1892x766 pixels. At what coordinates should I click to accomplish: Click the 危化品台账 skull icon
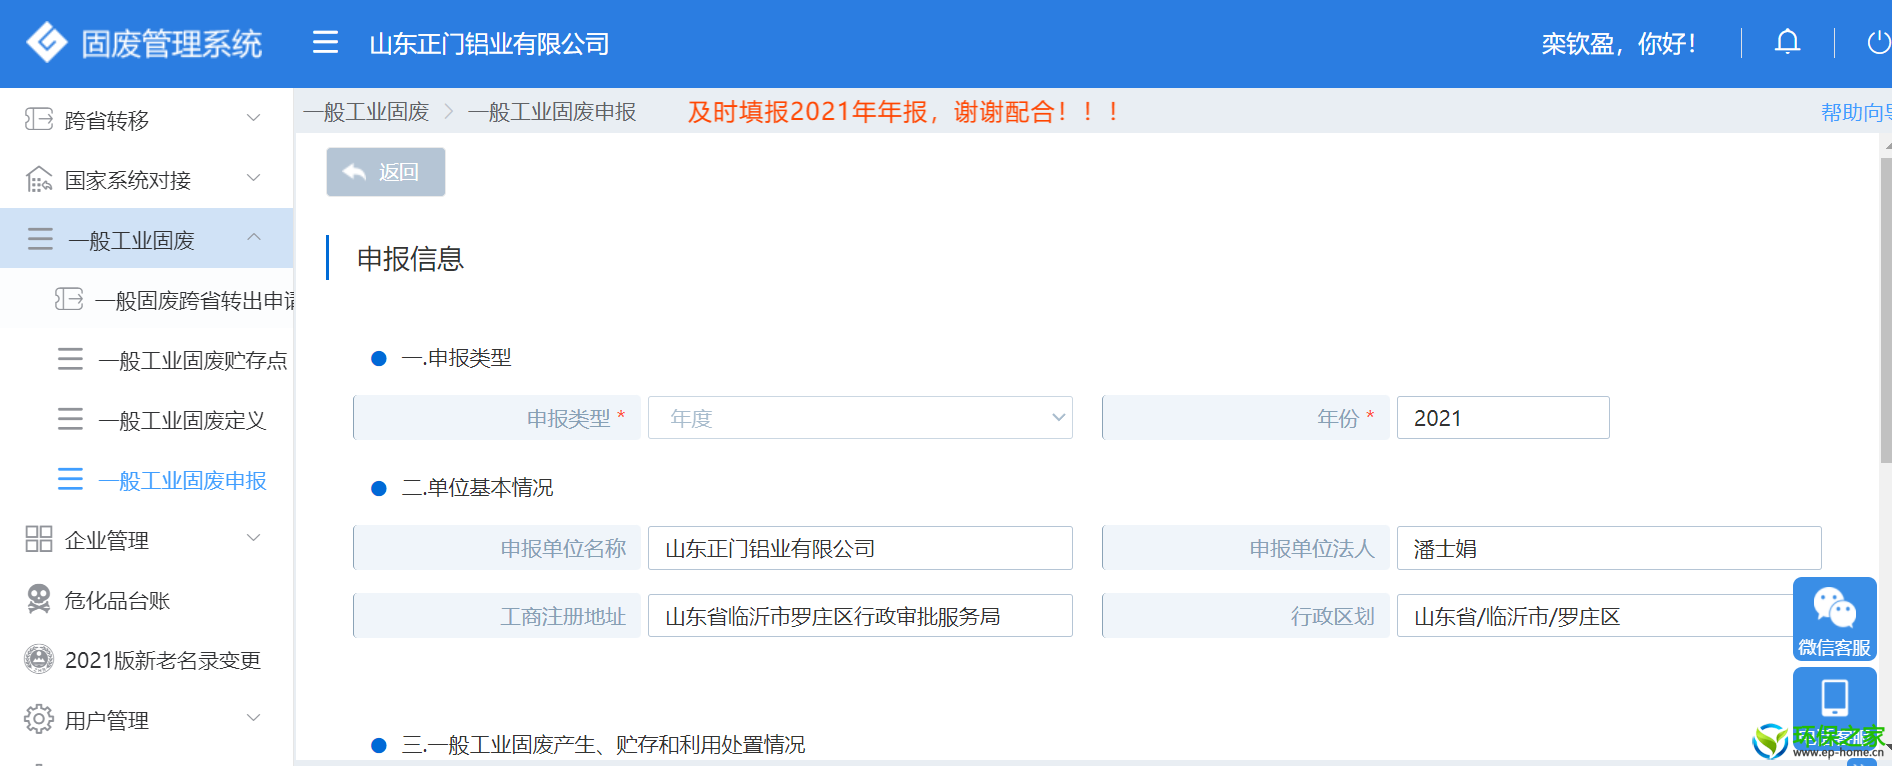click(x=39, y=599)
